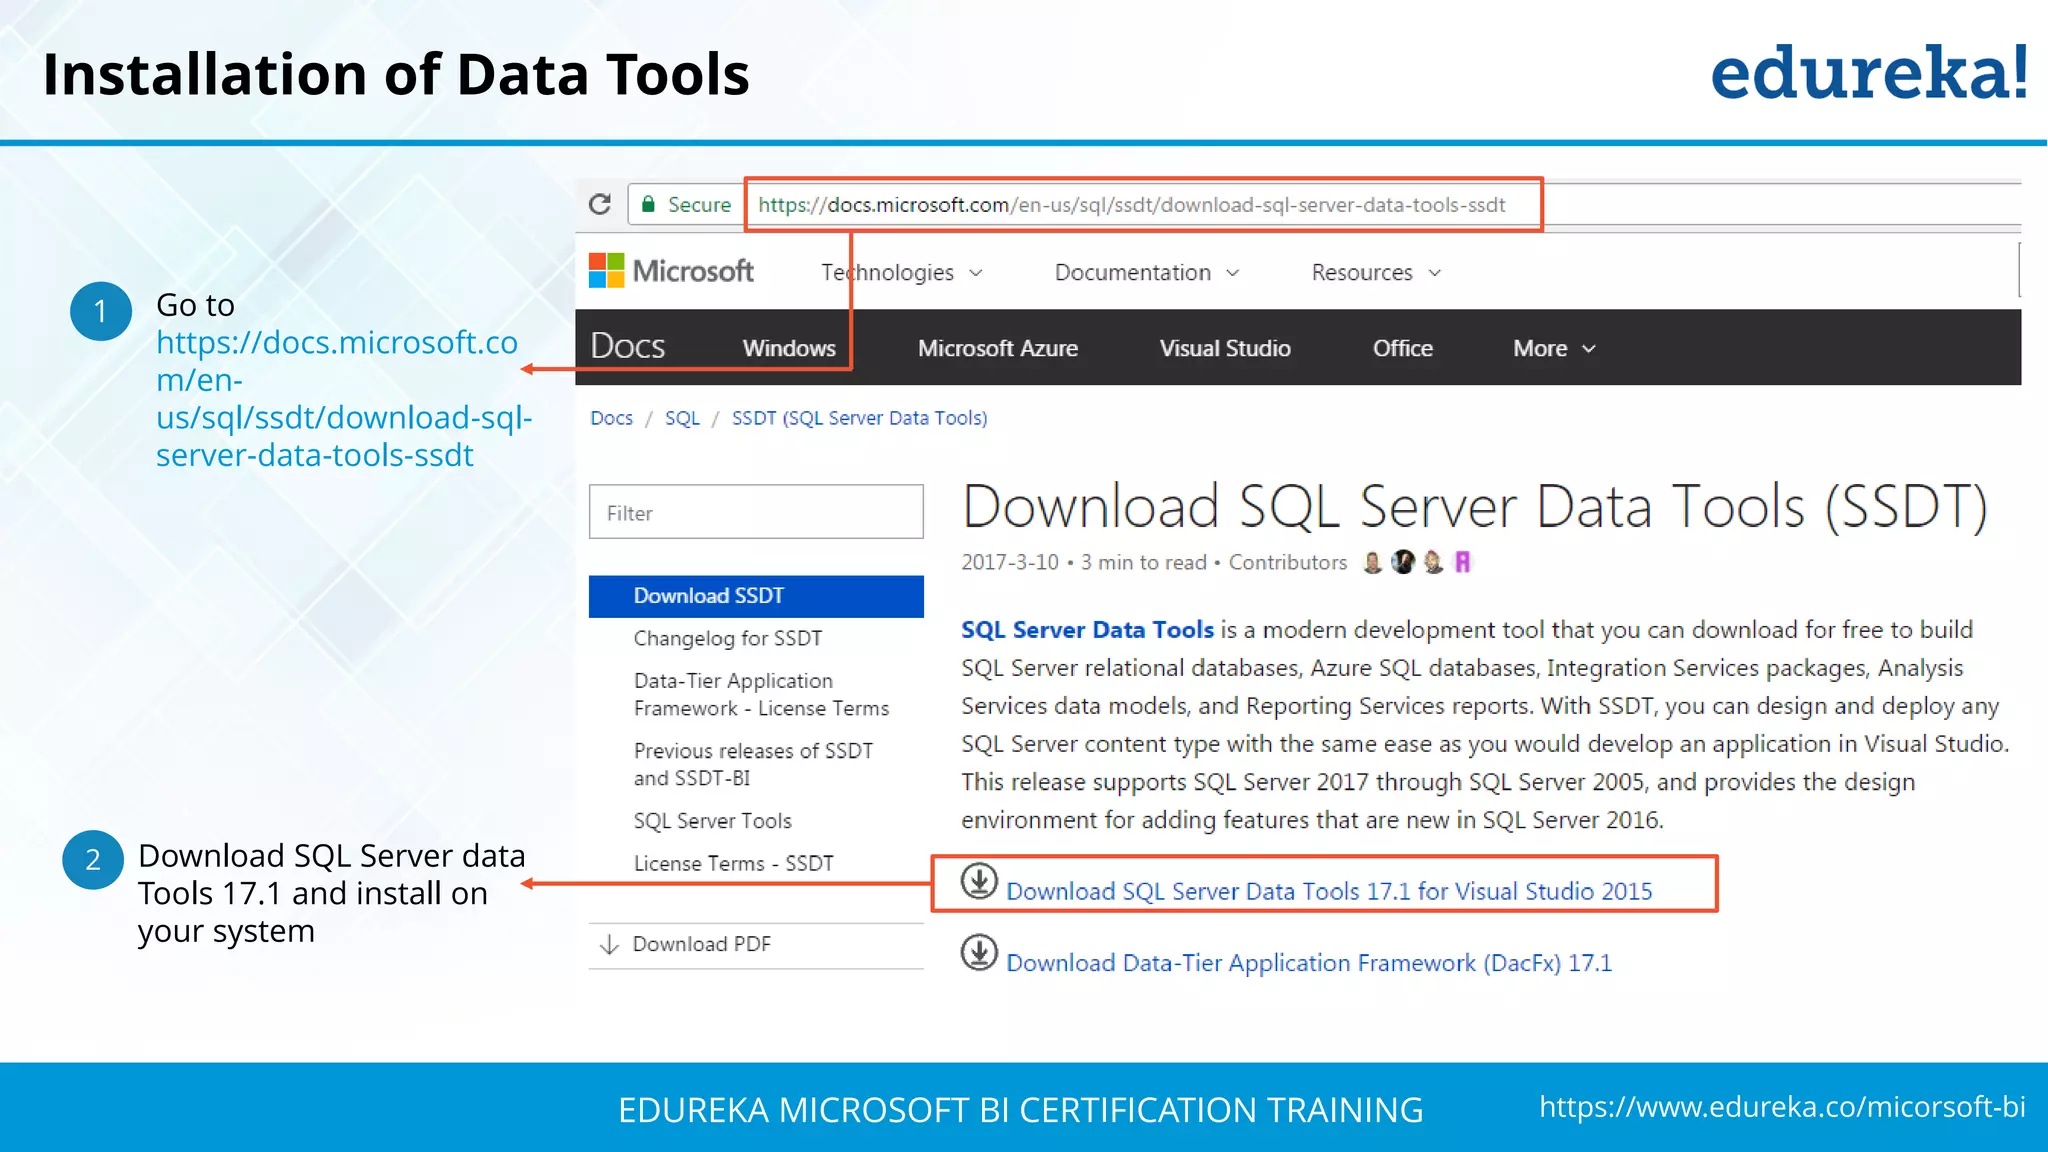Select the highlighted Download SSDT sidebar item
Viewport: 2048px width, 1152px height.
709,596
